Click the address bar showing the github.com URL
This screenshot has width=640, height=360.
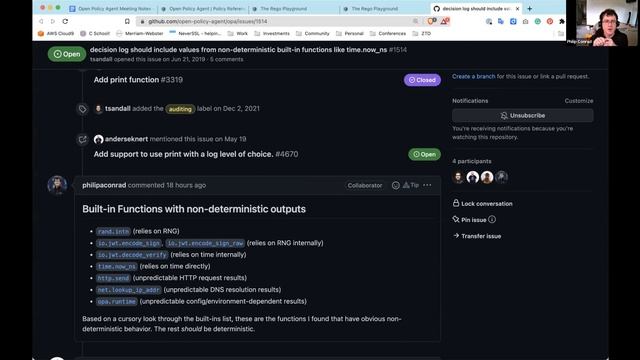pyautogui.click(x=278, y=21)
